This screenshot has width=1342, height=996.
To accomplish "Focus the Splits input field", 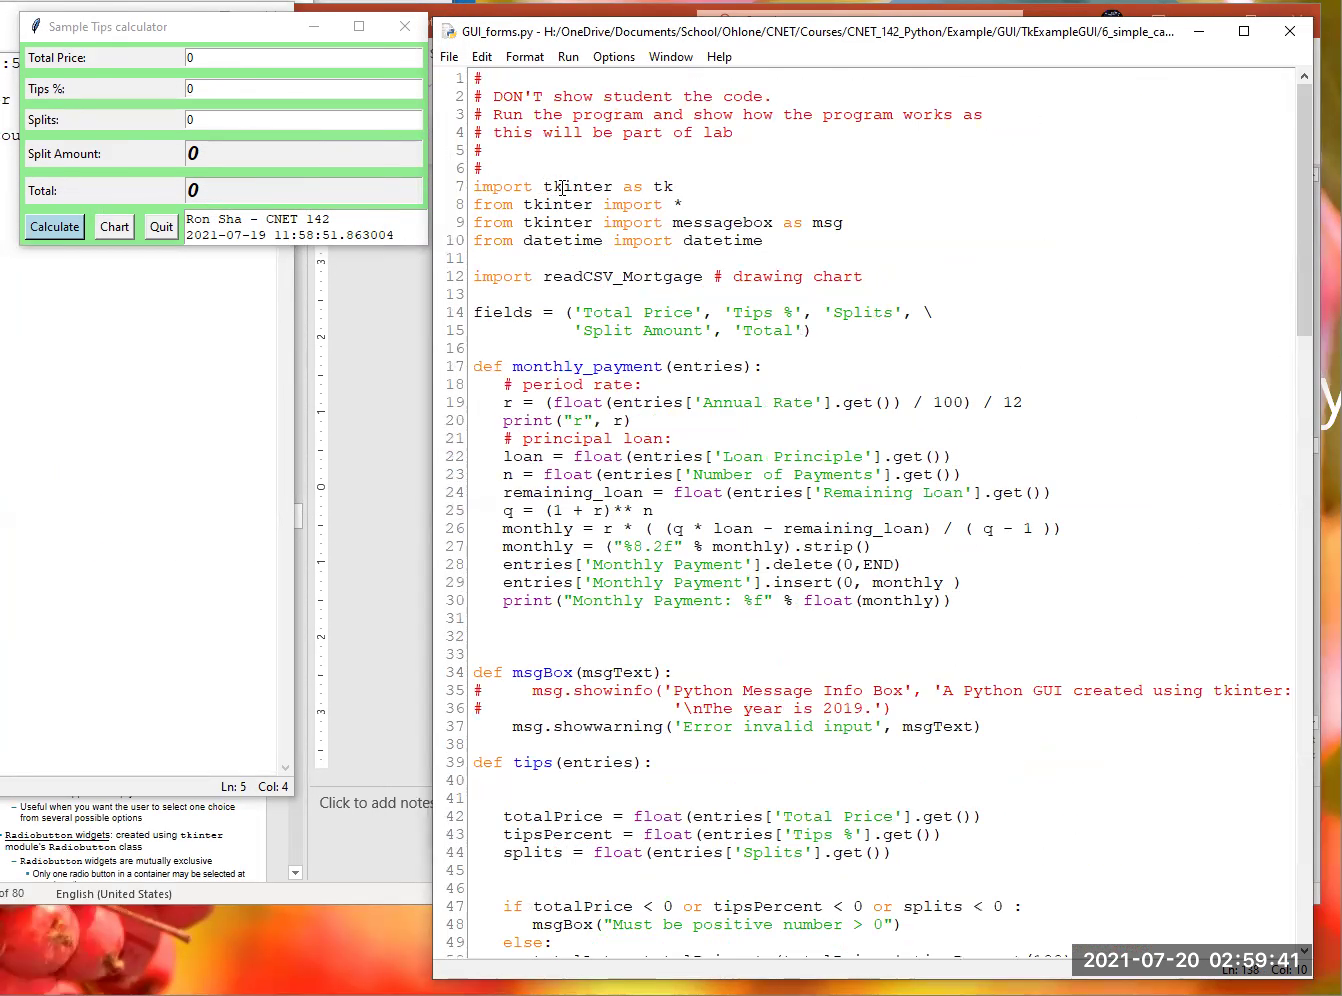I will click(x=304, y=120).
